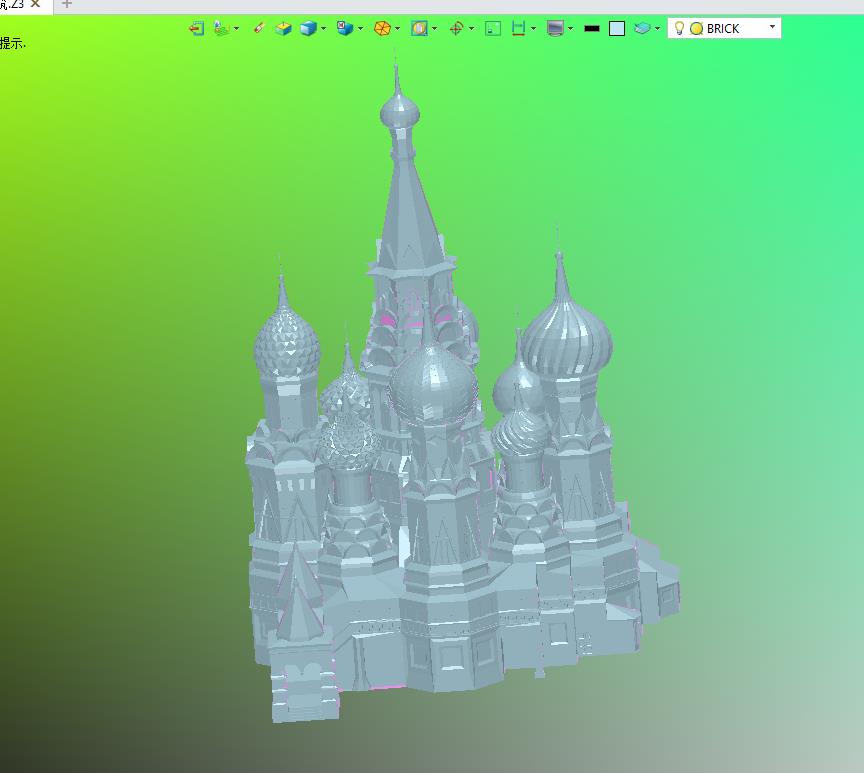Close the .Z3 document tab

[36, 4]
